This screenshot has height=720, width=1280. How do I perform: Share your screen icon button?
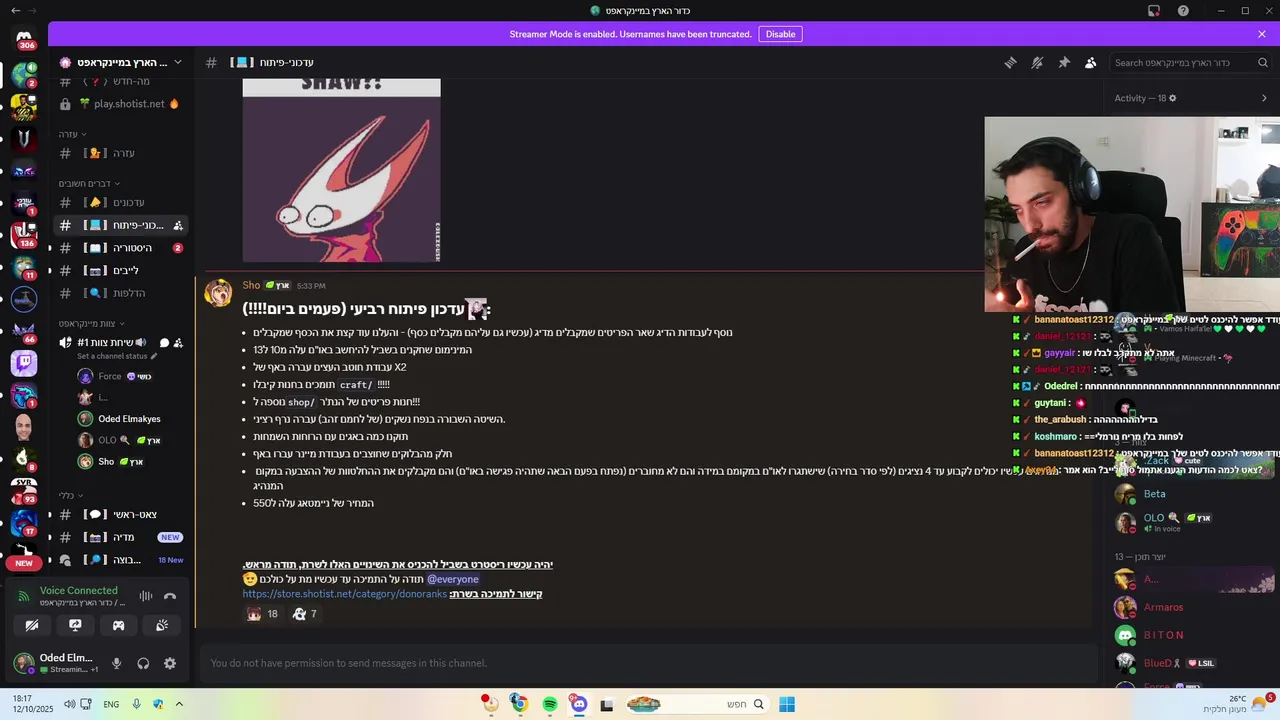[x=75, y=625]
